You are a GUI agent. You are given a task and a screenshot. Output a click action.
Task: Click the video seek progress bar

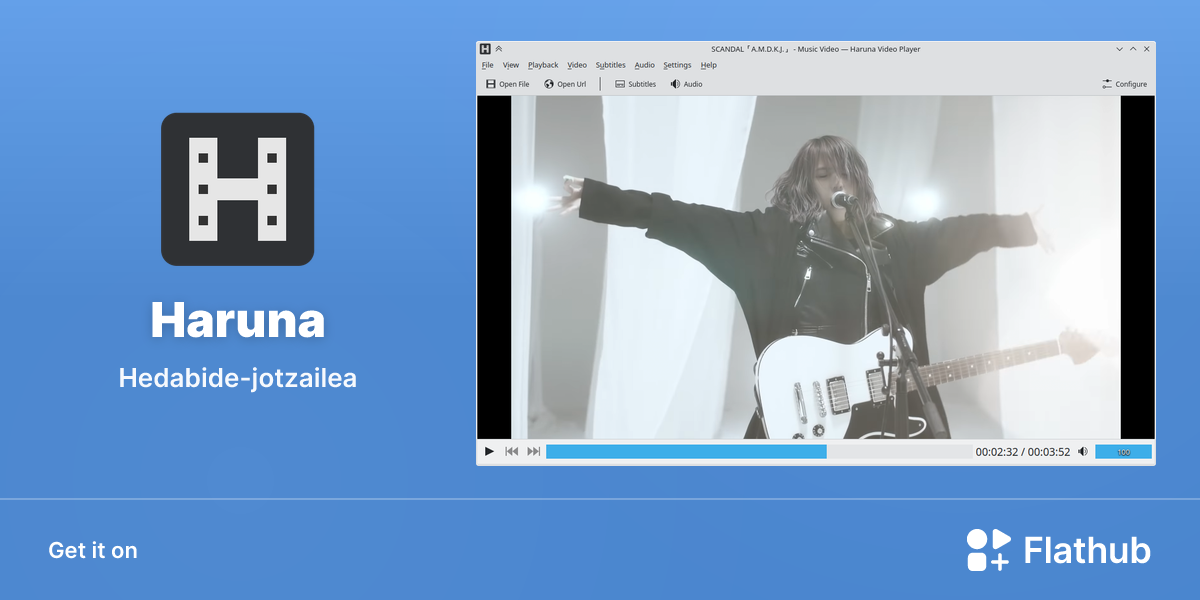(x=759, y=452)
